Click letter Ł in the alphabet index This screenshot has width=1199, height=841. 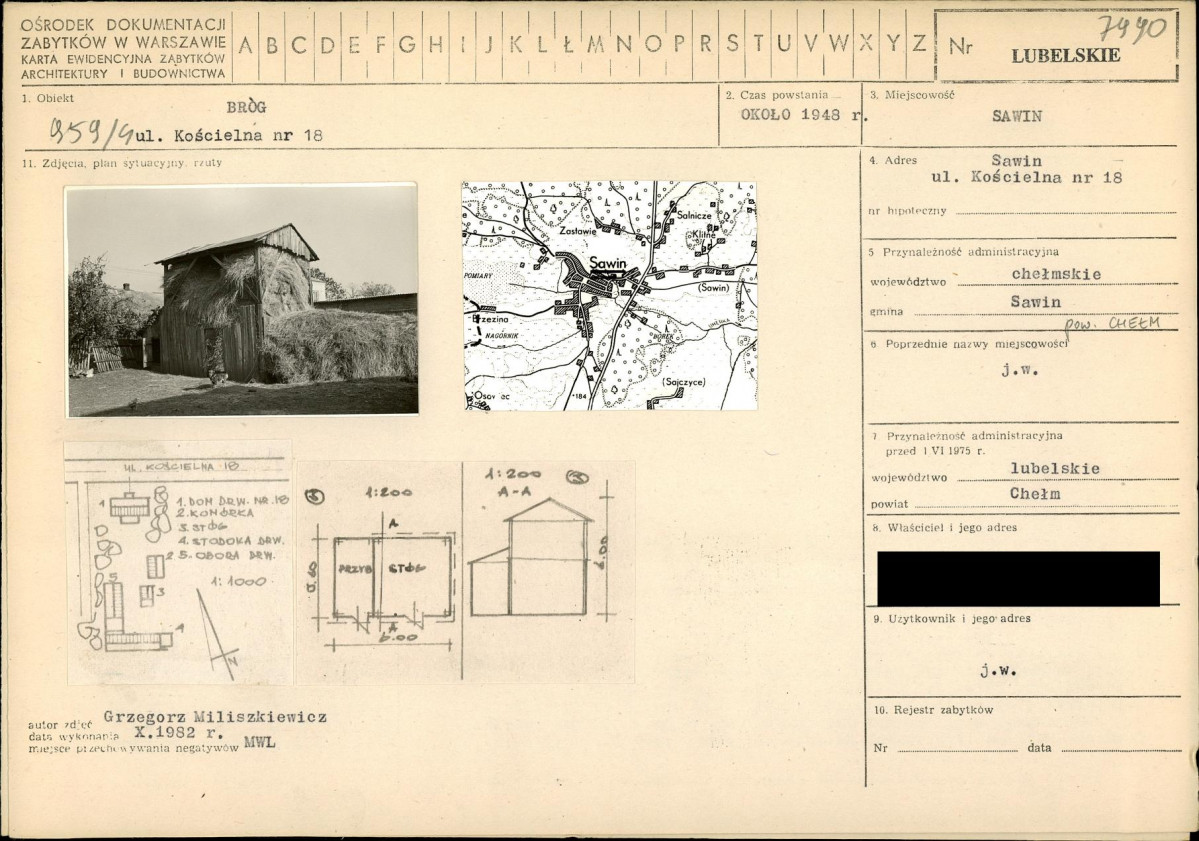click(568, 44)
